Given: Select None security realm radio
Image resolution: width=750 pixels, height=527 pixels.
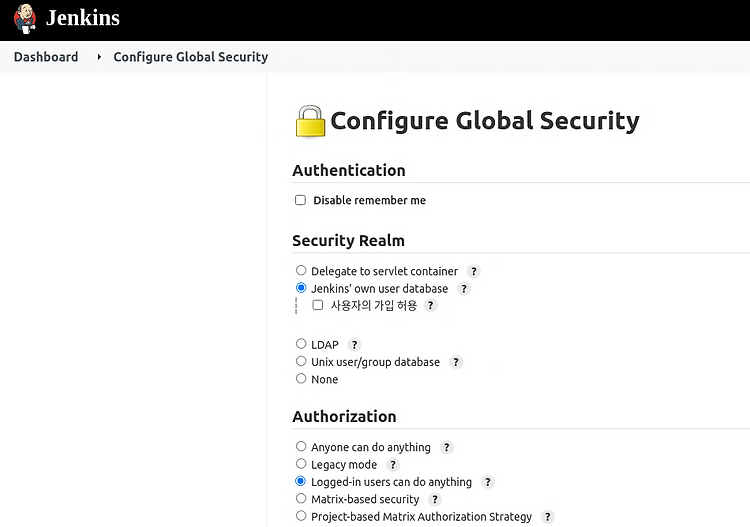Looking at the screenshot, I should point(301,378).
